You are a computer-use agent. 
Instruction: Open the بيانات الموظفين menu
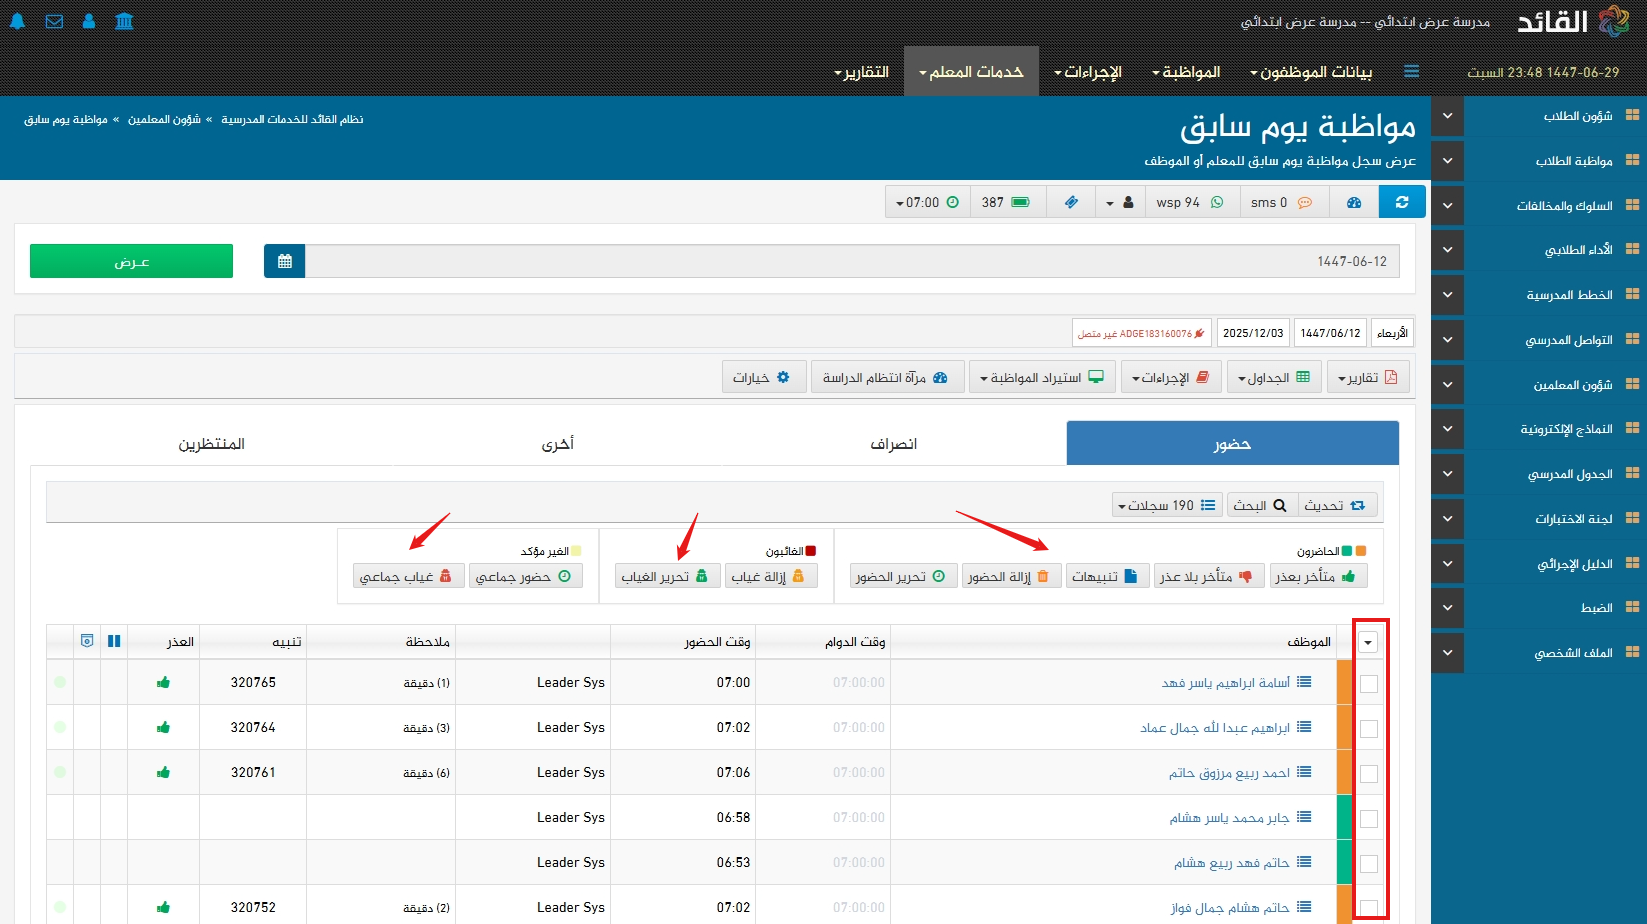(1310, 72)
